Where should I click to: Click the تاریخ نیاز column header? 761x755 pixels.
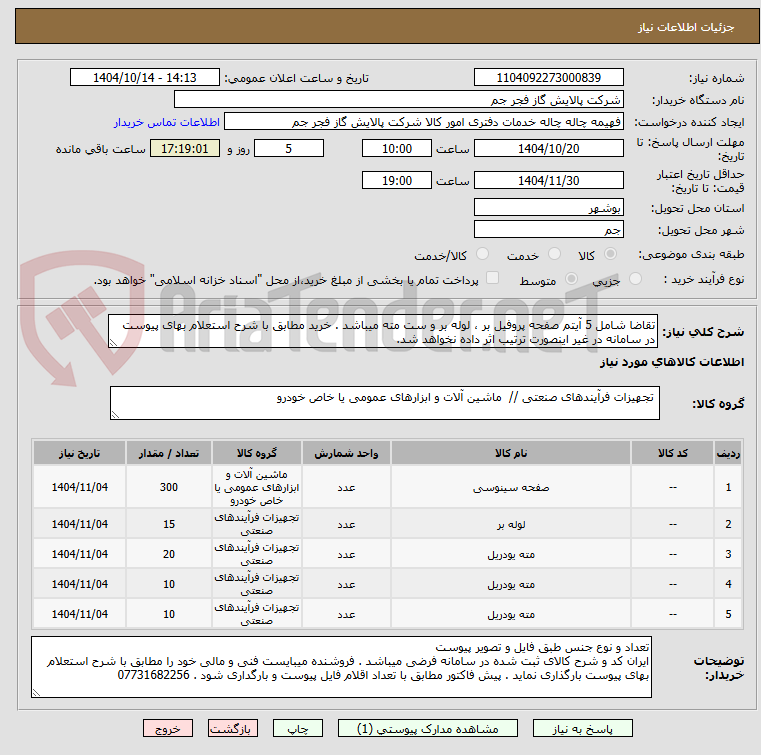[x=80, y=453]
